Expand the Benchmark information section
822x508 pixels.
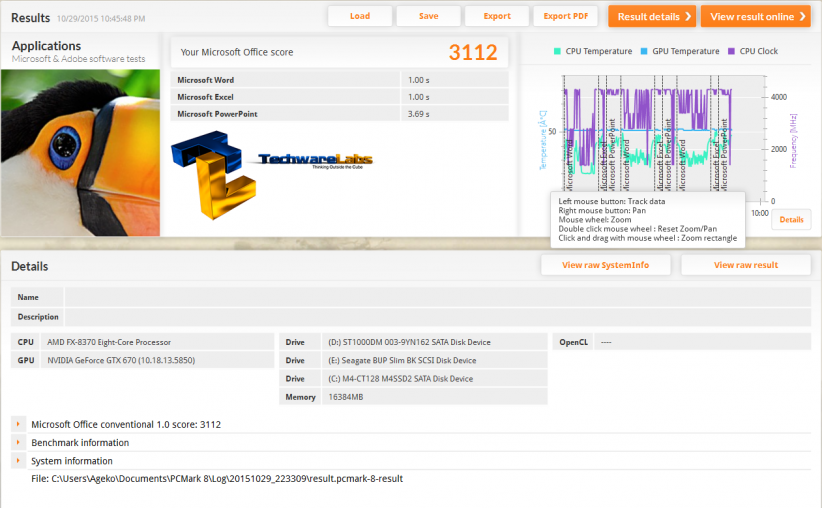tap(18, 442)
